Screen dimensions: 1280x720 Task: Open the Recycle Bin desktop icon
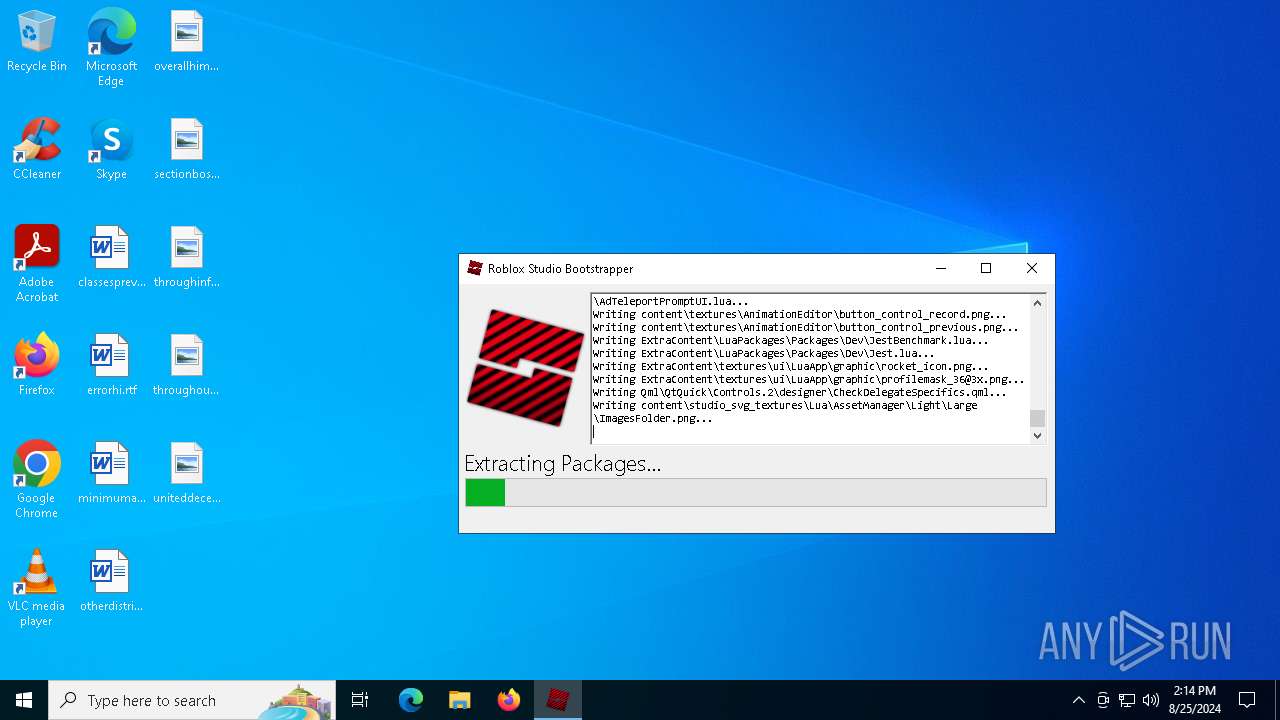coord(37,42)
